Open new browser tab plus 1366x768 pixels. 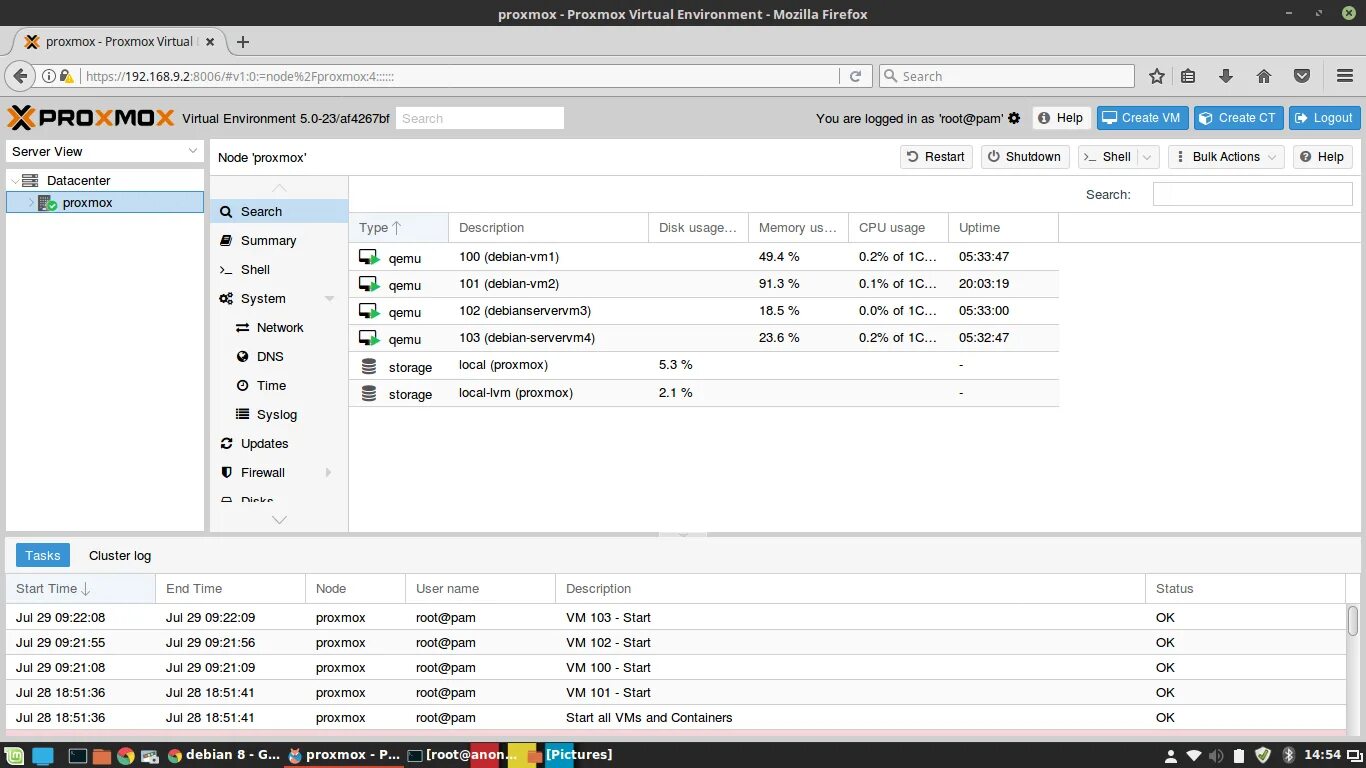click(242, 42)
